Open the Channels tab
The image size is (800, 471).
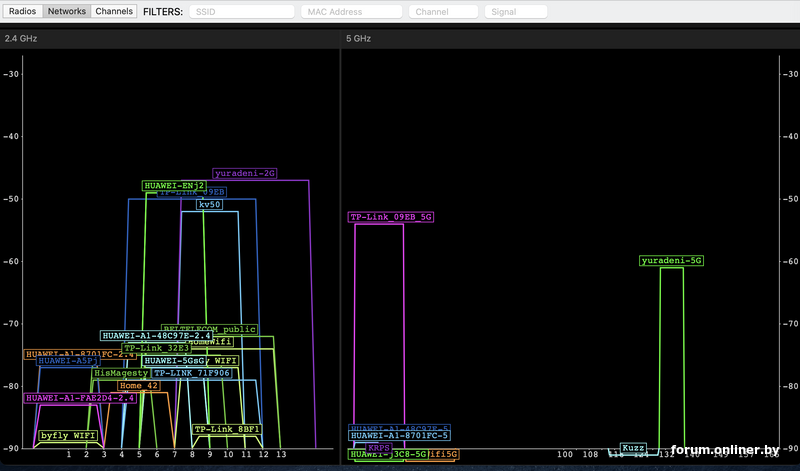(x=114, y=12)
